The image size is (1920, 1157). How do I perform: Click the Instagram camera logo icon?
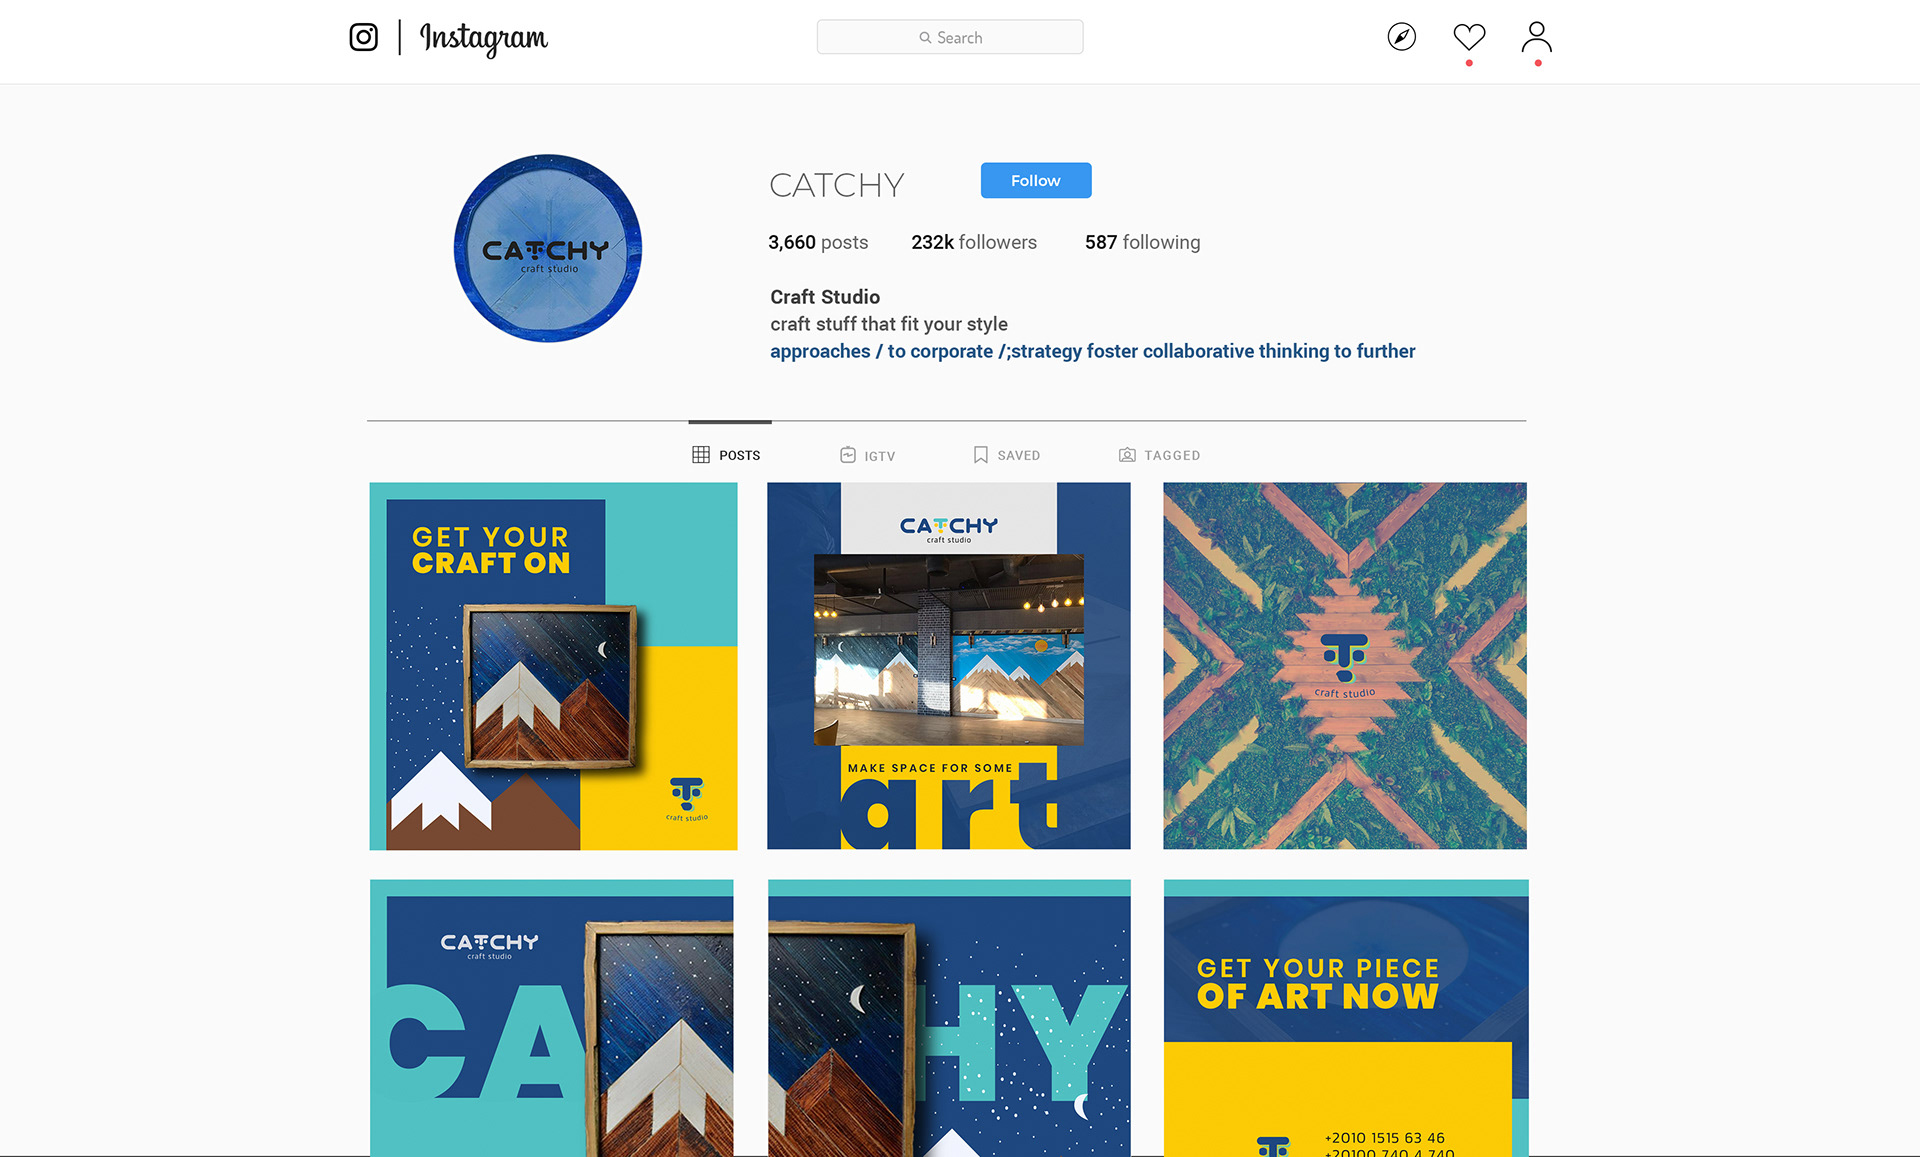pos(363,37)
